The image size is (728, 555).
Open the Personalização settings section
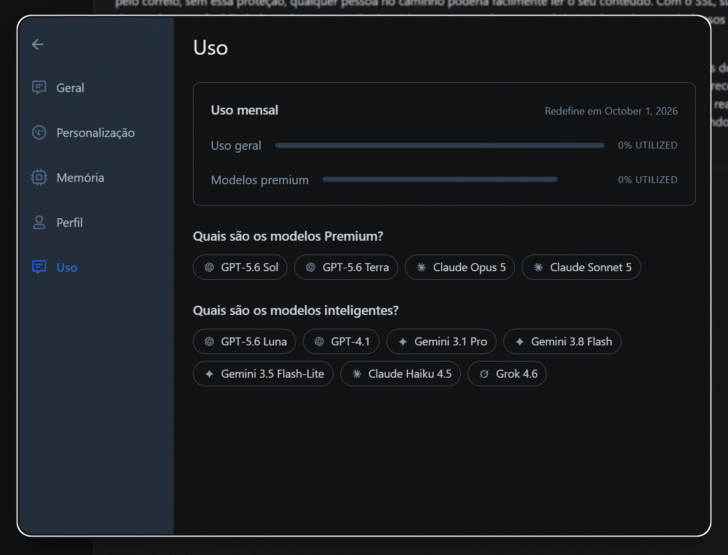point(95,133)
